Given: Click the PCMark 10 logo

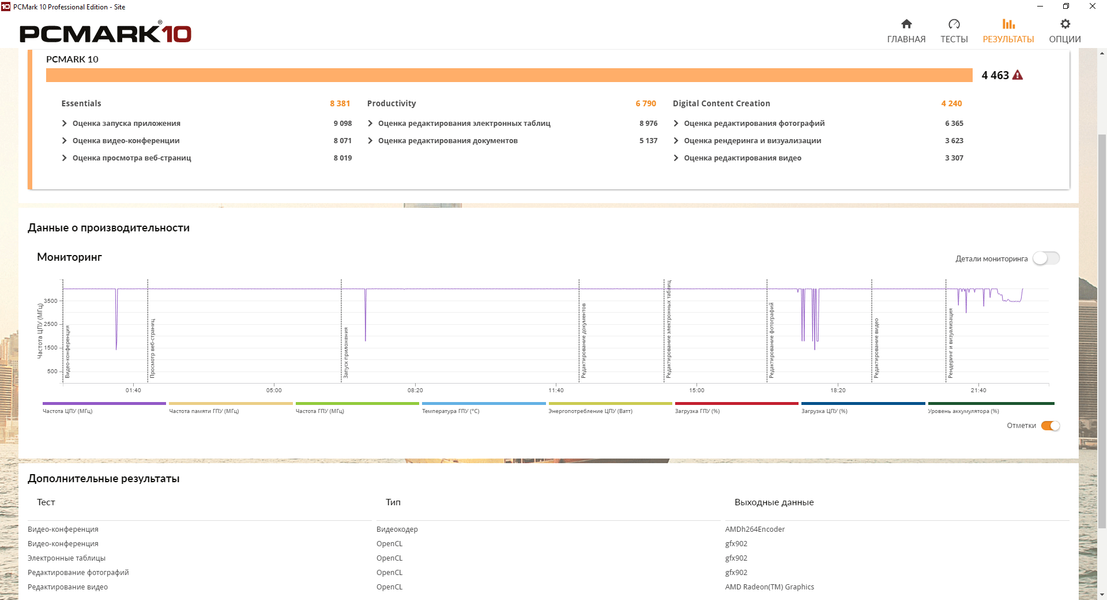Looking at the screenshot, I should [105, 33].
